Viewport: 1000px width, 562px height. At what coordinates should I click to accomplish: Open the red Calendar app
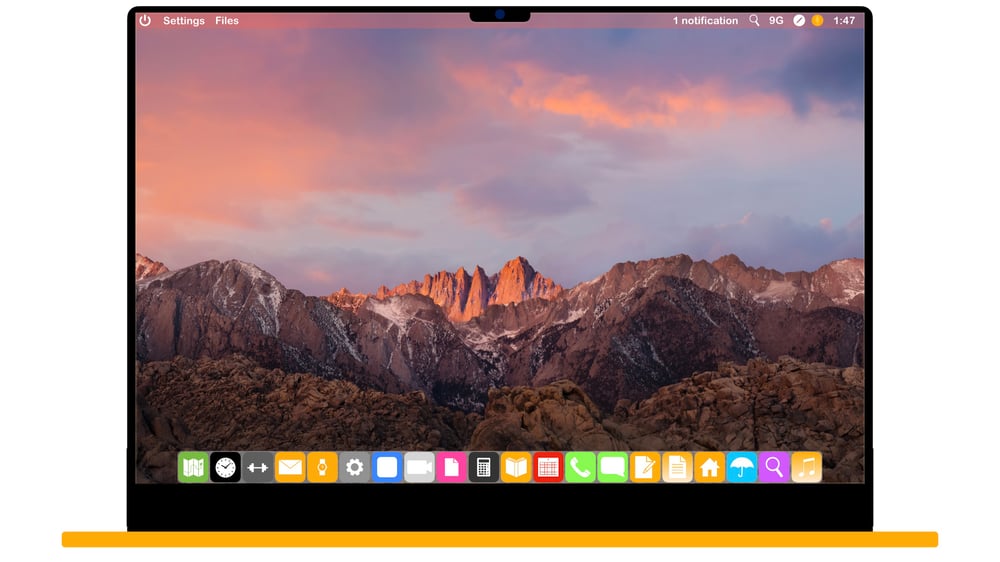(x=548, y=468)
